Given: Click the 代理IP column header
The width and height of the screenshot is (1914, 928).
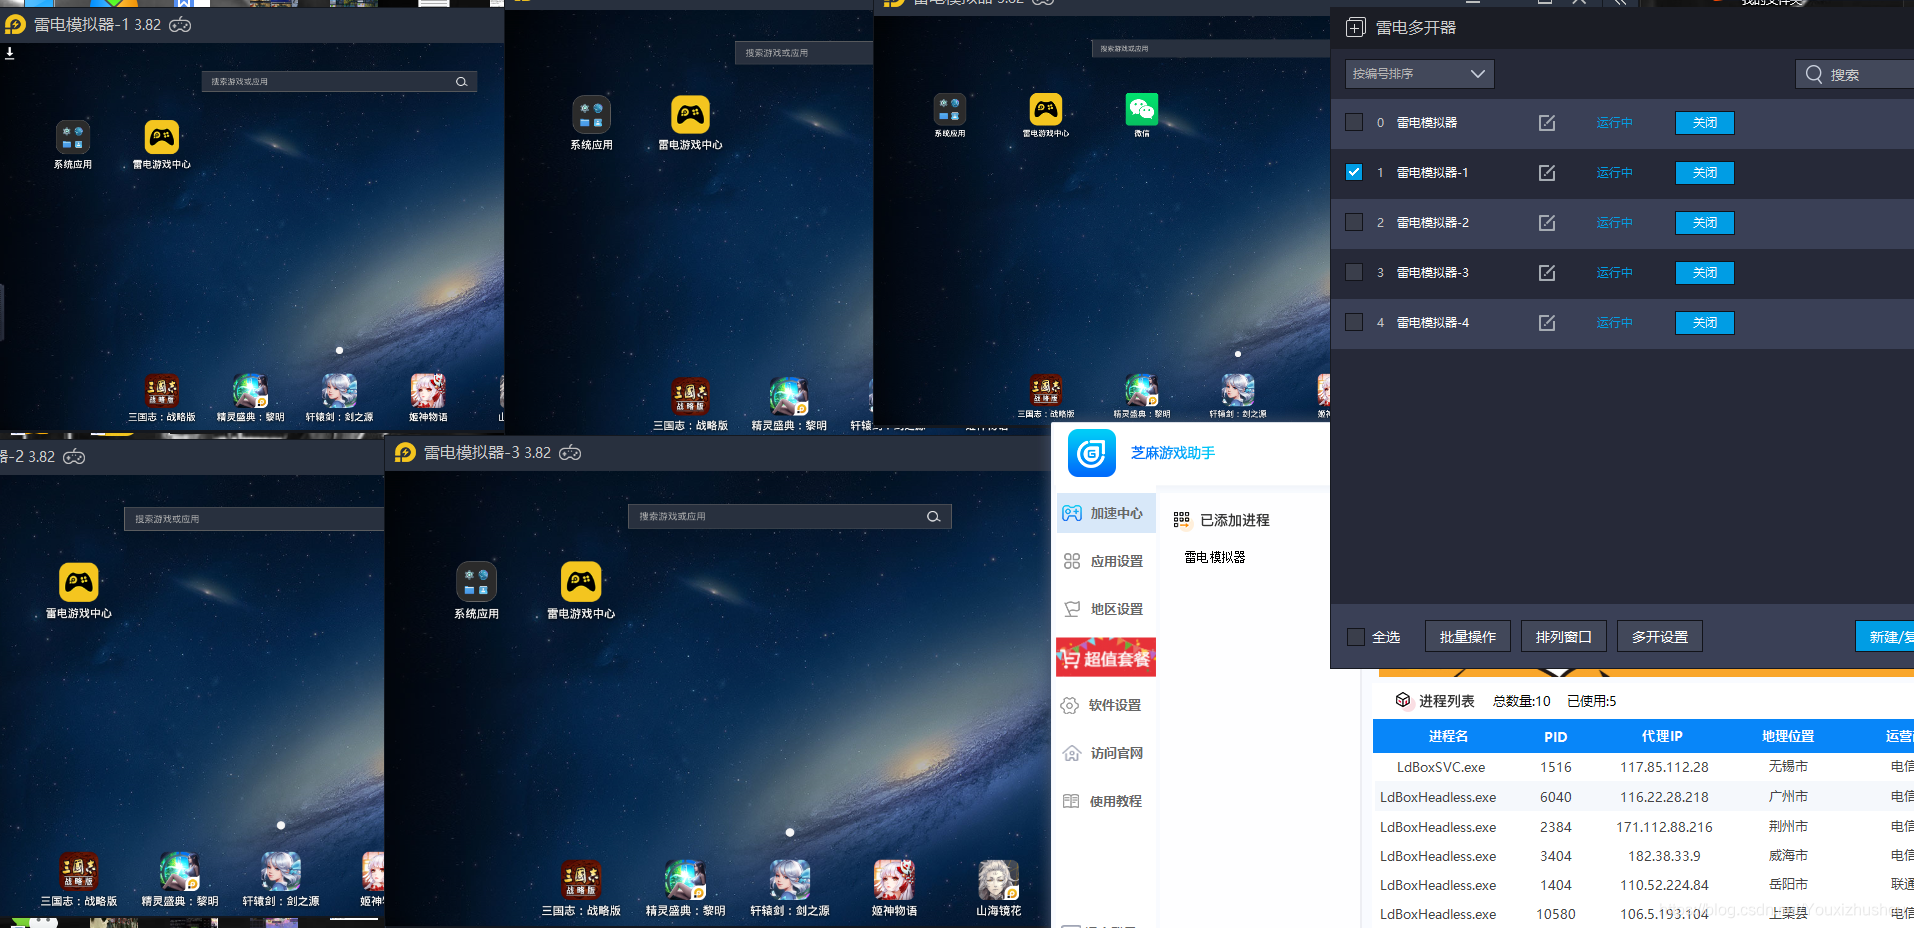Looking at the screenshot, I should pyautogui.click(x=1662, y=736).
